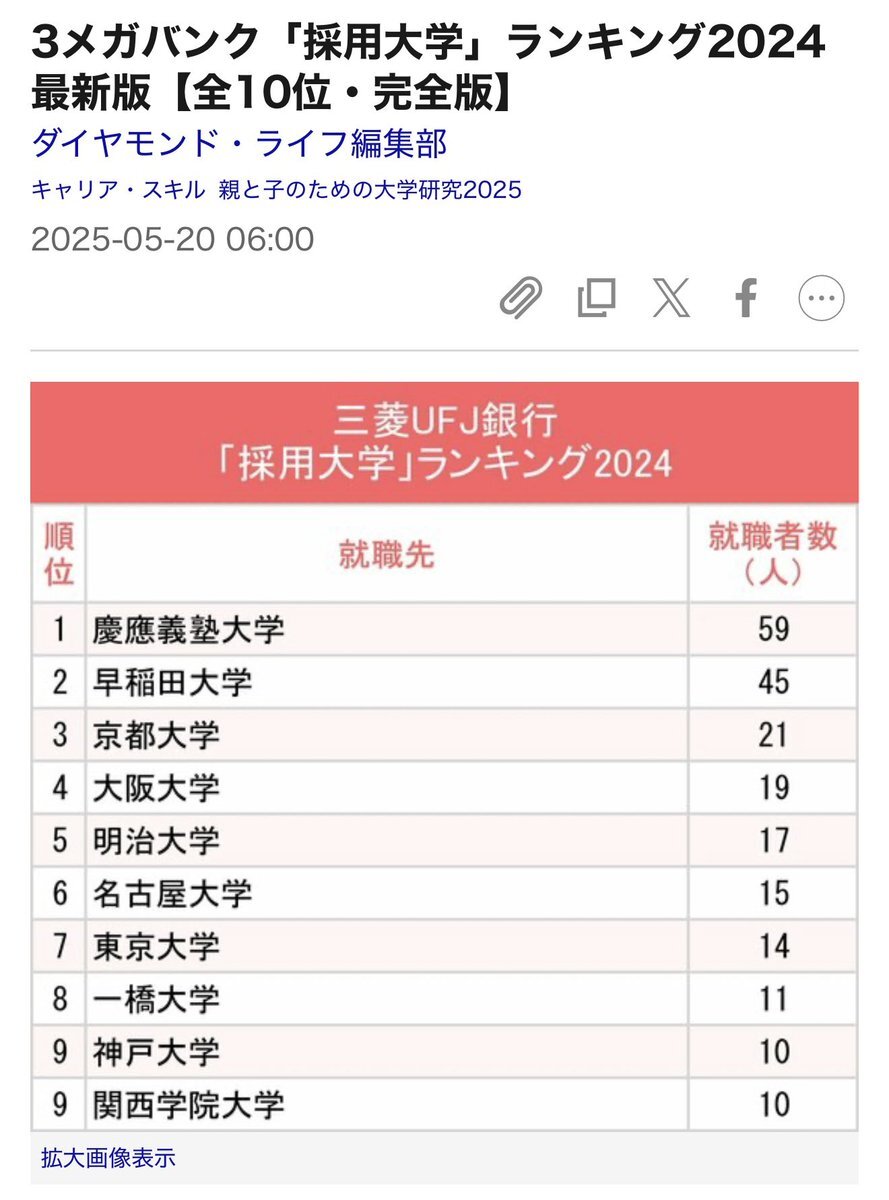The image size is (889, 1200).
Task: Select the 慶應義塾大学 row
Action: [x=444, y=629]
